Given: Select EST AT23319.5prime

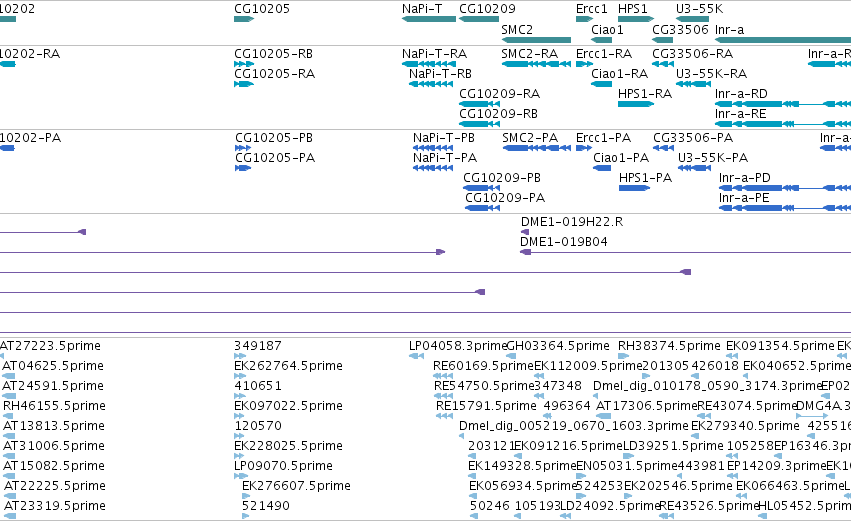Looking at the screenshot, I should click(9, 516).
